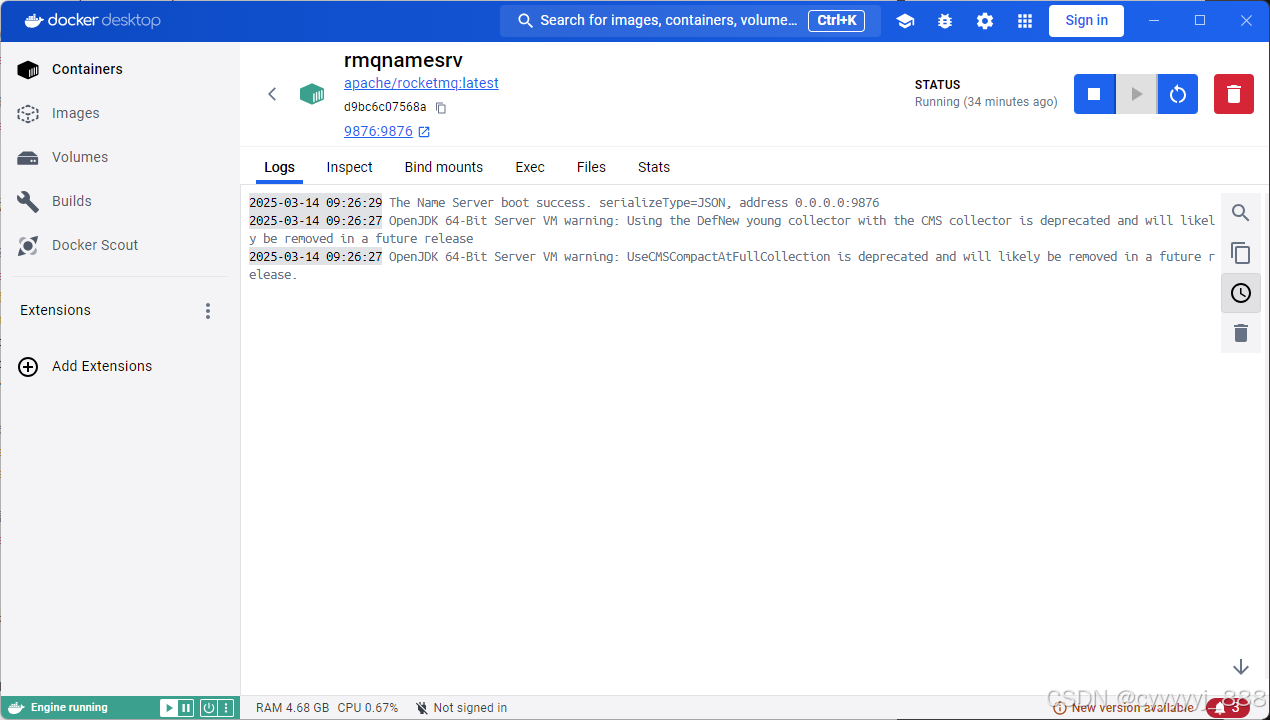Viewport: 1270px width, 720px height.
Task: Open the Stats tab
Action: [653, 167]
